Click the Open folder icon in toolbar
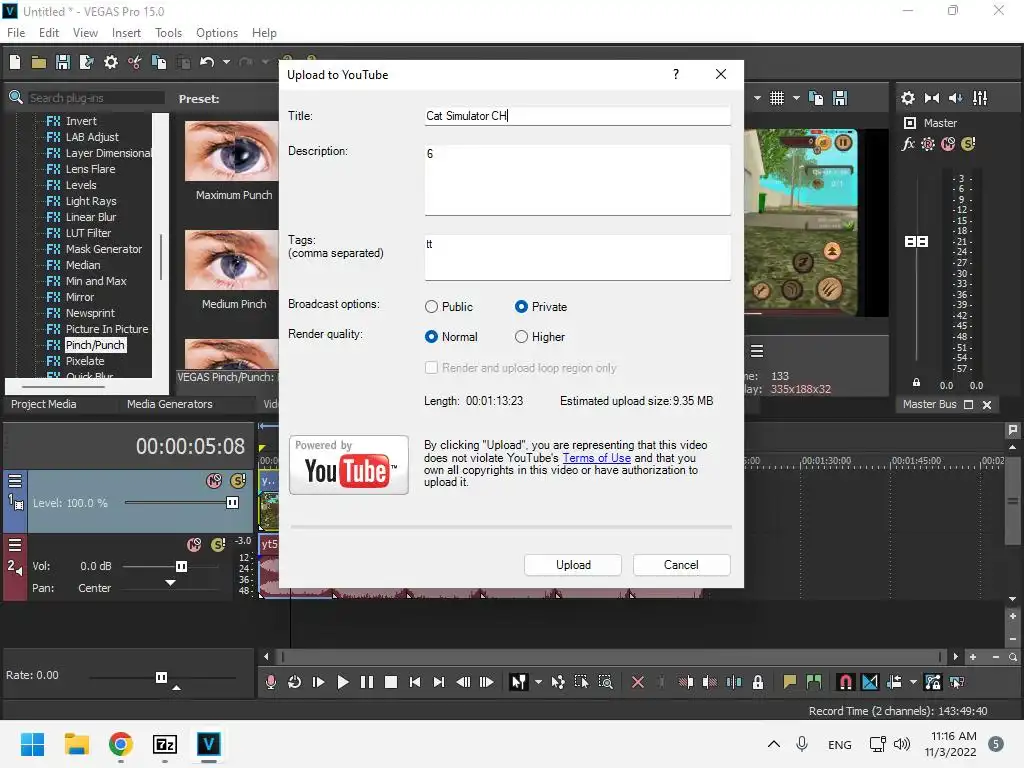1024x768 pixels. coord(39,62)
